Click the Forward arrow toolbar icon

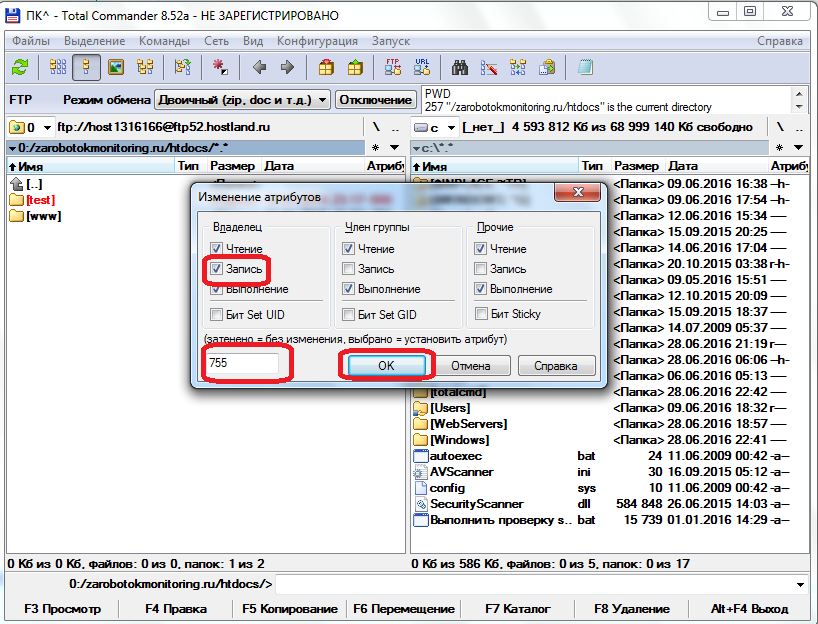pyautogui.click(x=287, y=68)
